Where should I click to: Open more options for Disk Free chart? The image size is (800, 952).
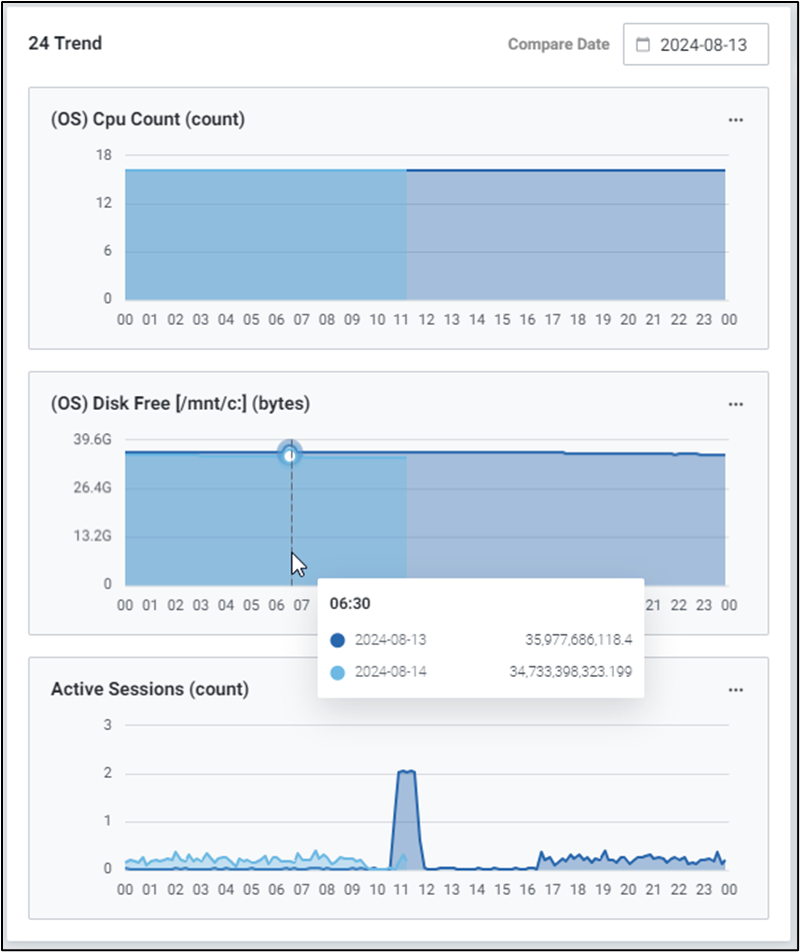pos(736,405)
